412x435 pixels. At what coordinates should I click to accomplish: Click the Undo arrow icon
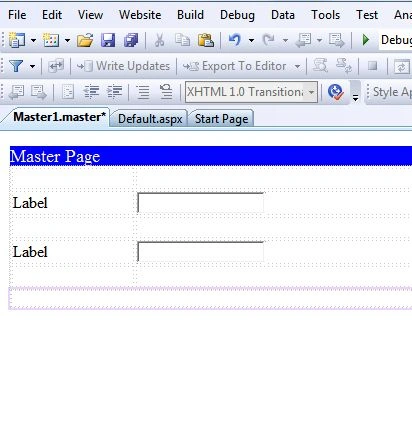coord(235,40)
